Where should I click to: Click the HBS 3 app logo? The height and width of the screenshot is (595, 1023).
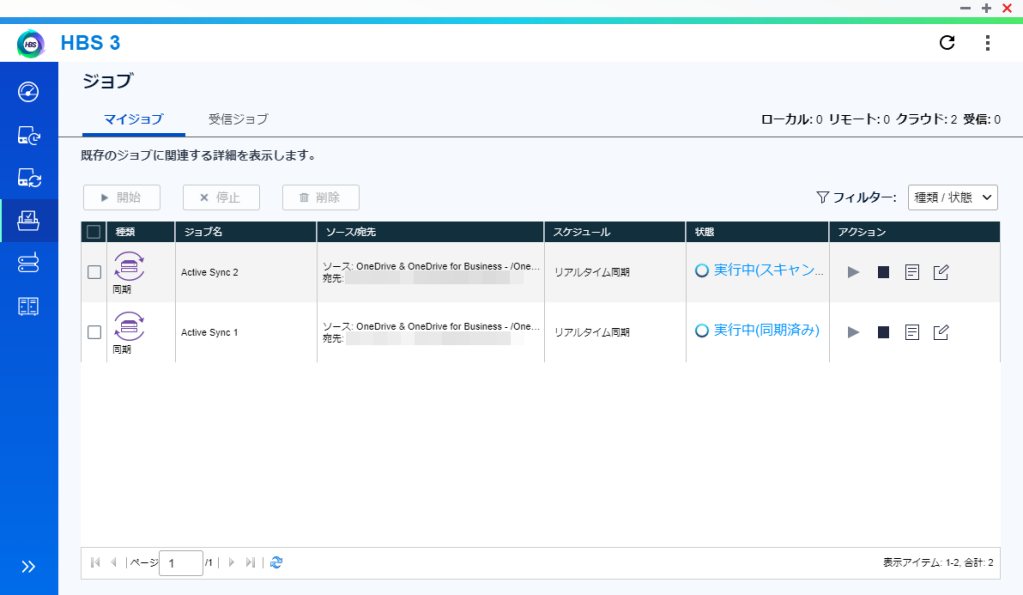(x=31, y=44)
